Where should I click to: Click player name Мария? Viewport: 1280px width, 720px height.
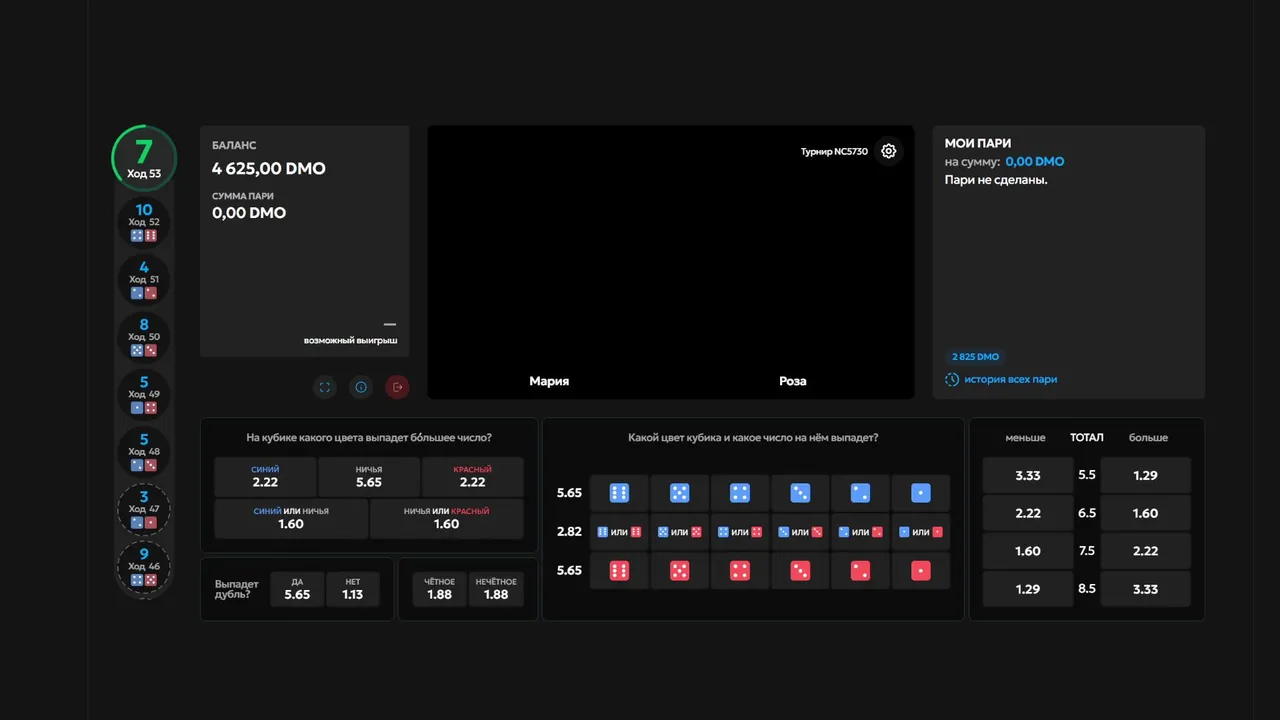tap(549, 381)
